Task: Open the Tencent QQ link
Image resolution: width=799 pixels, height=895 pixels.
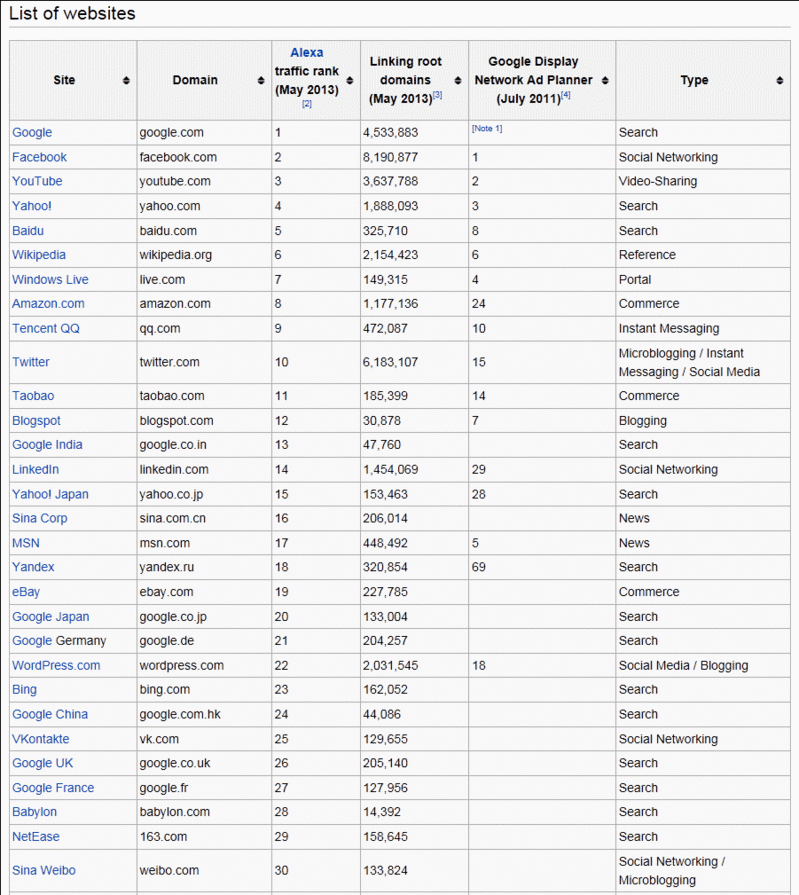Action: [x=46, y=328]
